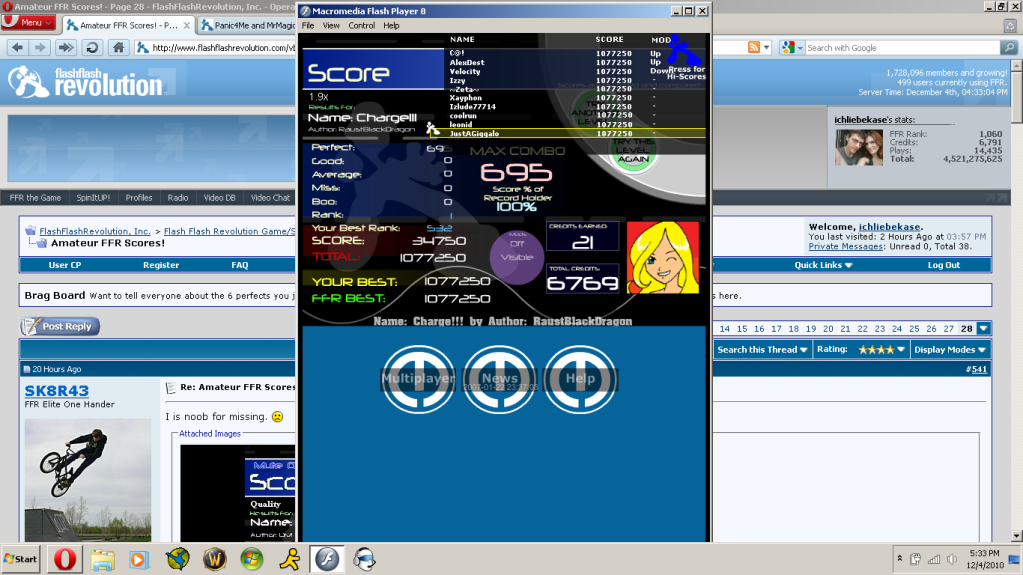This screenshot has width=1023, height=575.
Task: Expand the Display Modes dropdown
Action: coord(950,350)
